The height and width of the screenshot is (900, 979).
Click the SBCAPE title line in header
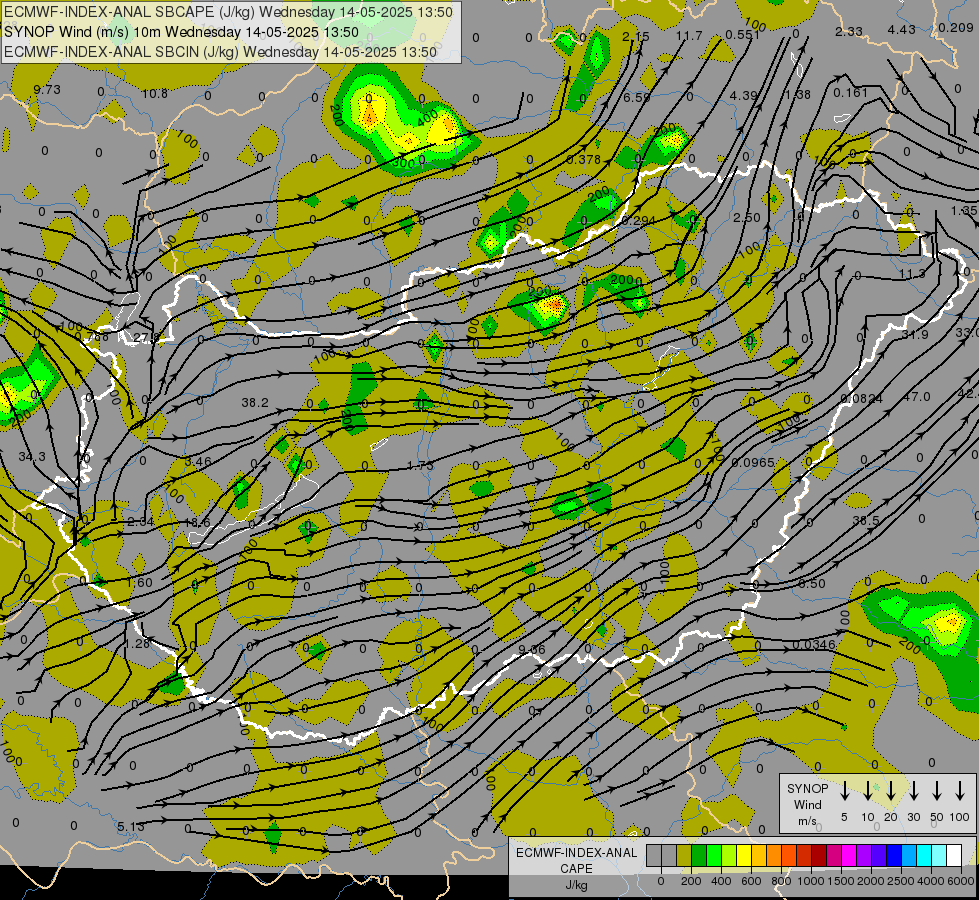point(228,12)
